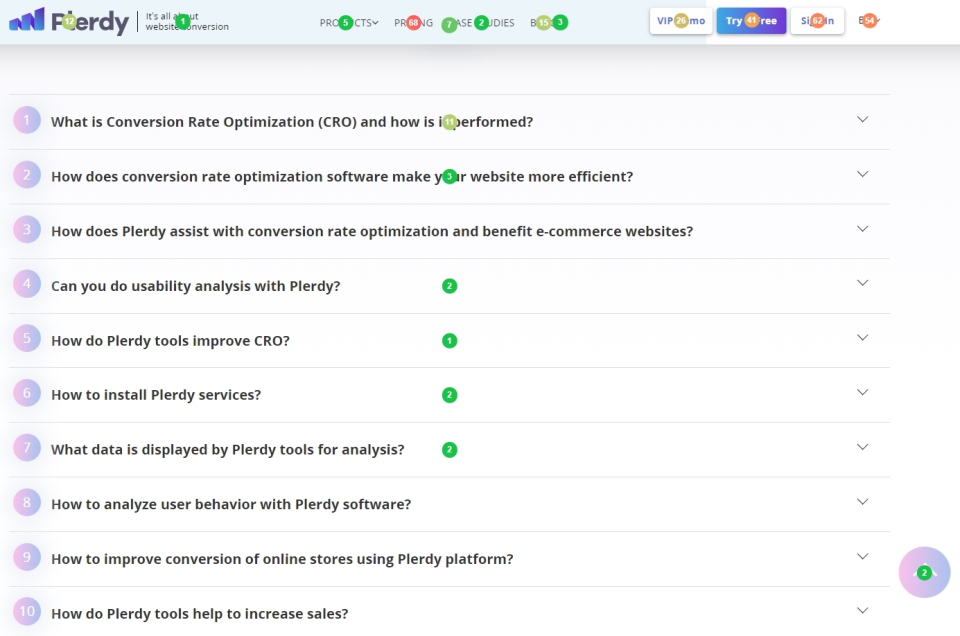Expand chevron for 'How to install Plerdy services?'
960x636 pixels.
point(863,393)
